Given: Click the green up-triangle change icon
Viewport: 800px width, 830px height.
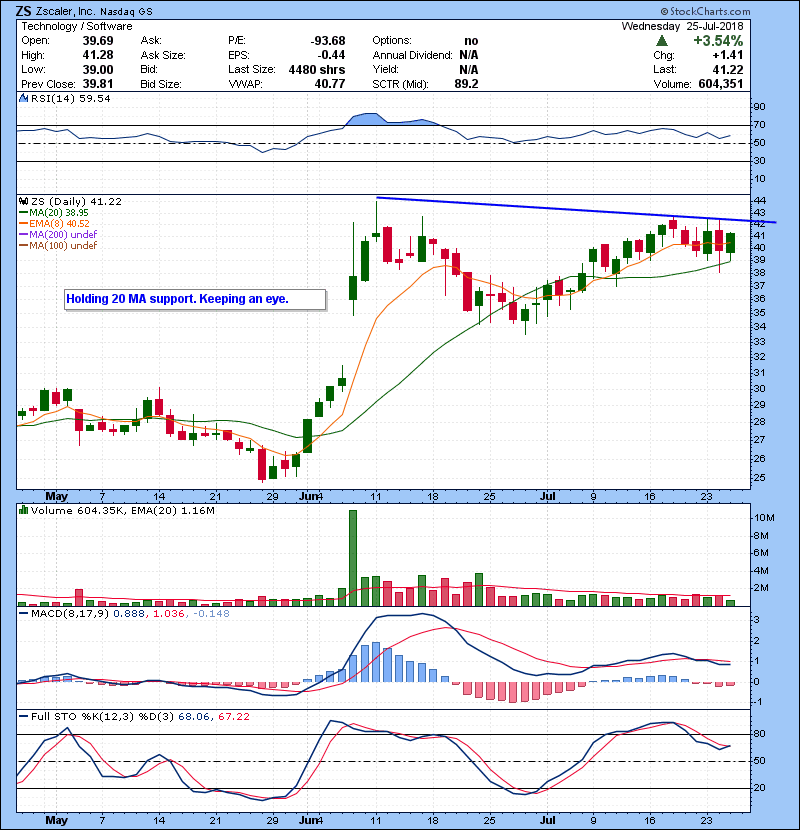Looking at the screenshot, I should click(662, 41).
